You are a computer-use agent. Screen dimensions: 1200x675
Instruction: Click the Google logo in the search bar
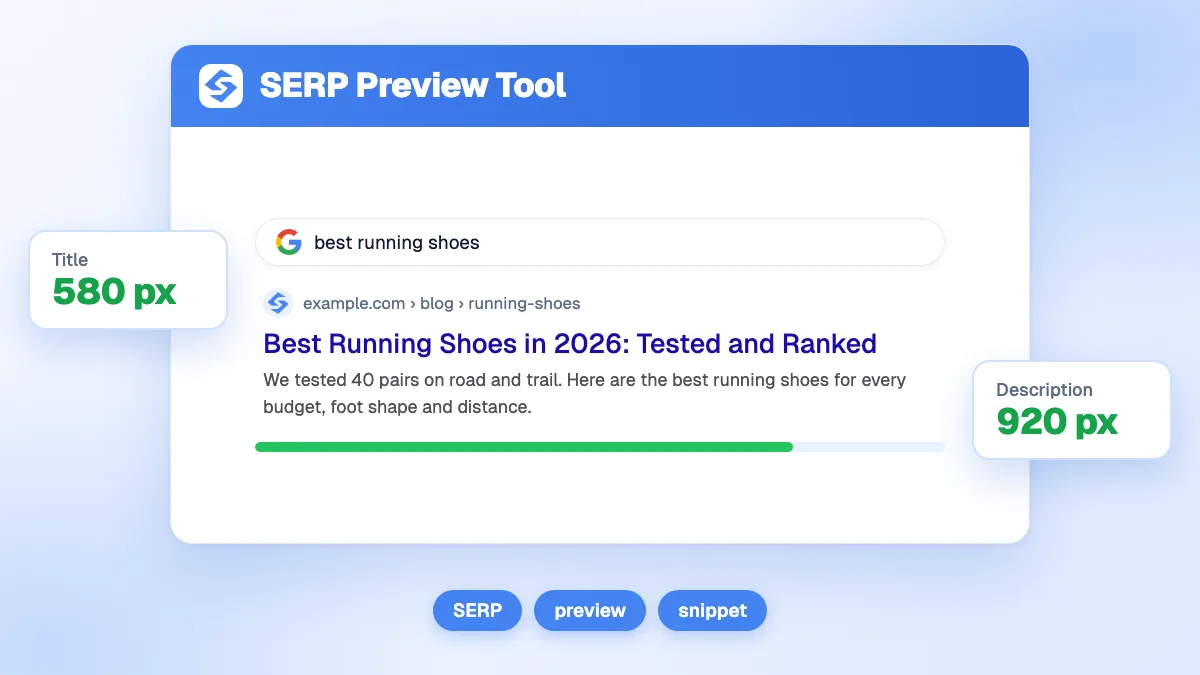[289, 242]
